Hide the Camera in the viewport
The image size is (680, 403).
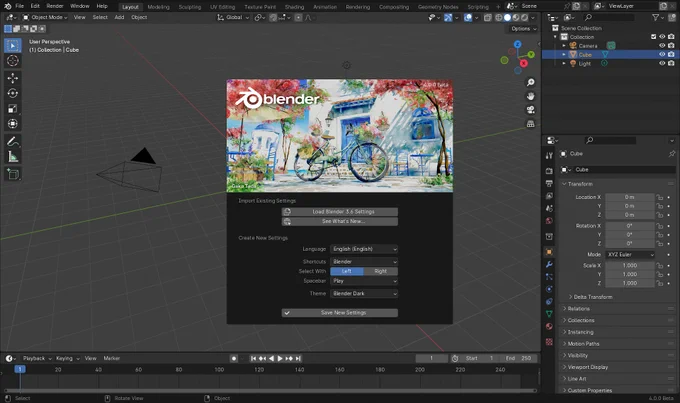coord(662,46)
